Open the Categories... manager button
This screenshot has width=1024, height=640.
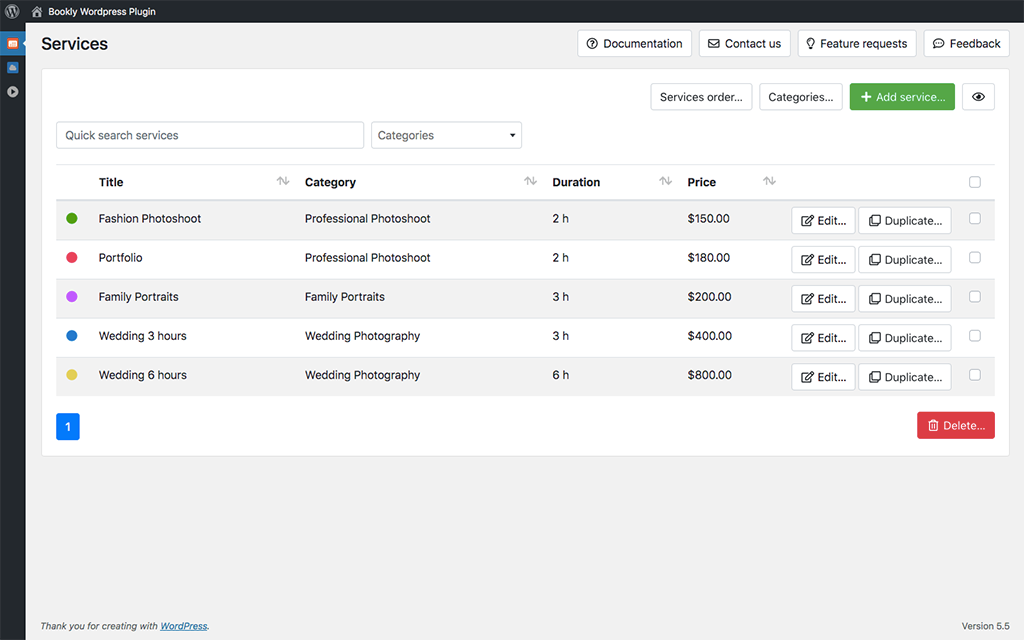click(801, 97)
